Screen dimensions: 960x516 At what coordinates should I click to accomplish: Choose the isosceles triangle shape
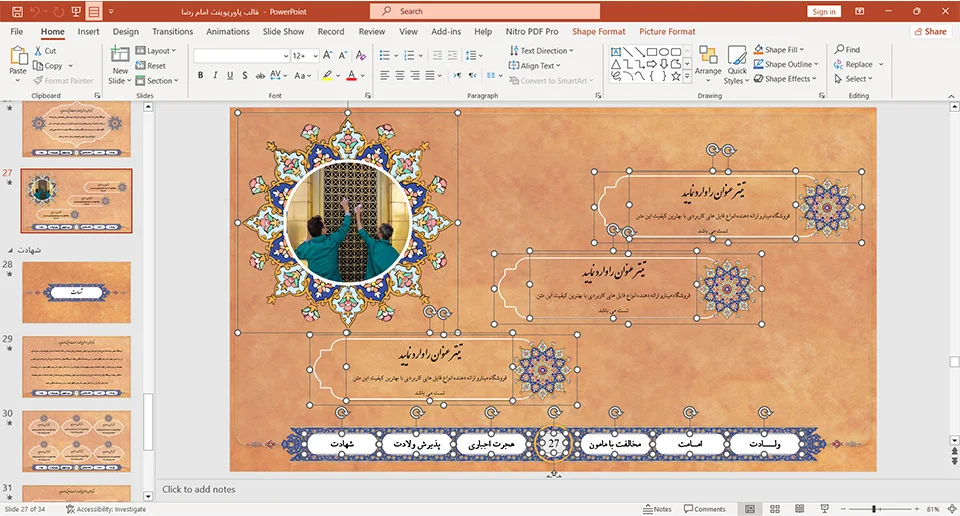coord(616,64)
